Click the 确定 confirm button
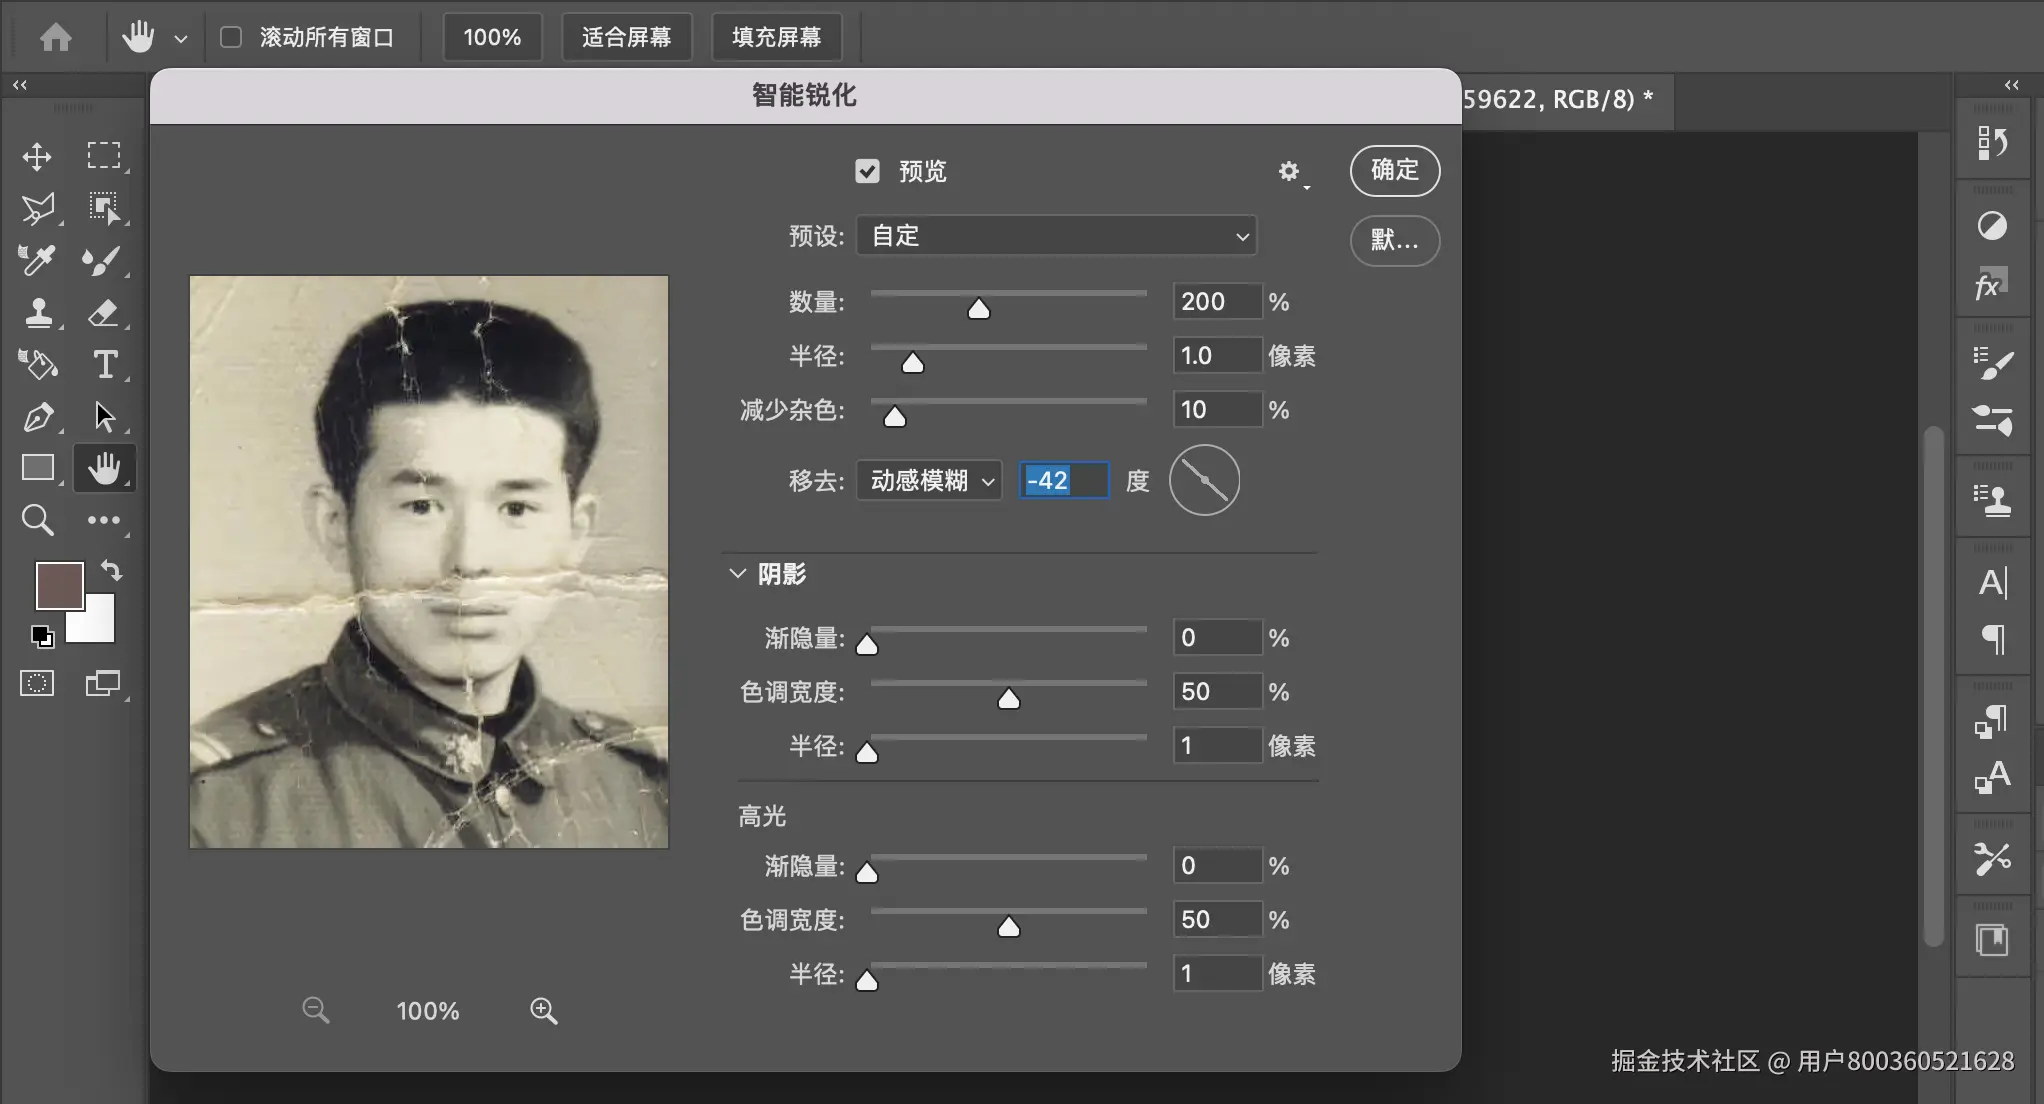Viewport: 2044px width, 1104px height. (1394, 170)
